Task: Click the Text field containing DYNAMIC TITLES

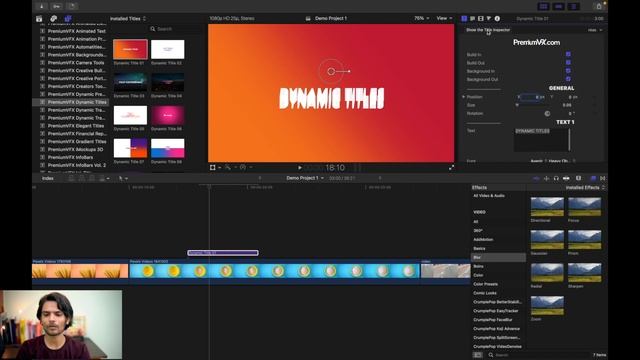Action: tap(542, 140)
